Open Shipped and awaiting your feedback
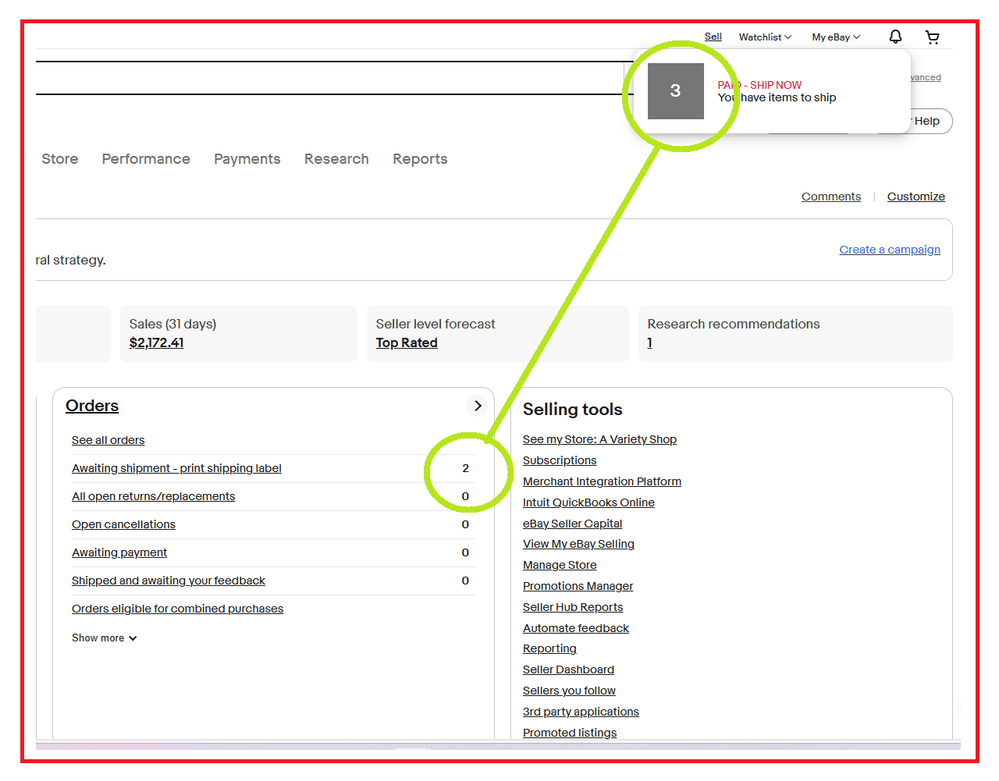This screenshot has height=781, width=999. (x=168, y=580)
